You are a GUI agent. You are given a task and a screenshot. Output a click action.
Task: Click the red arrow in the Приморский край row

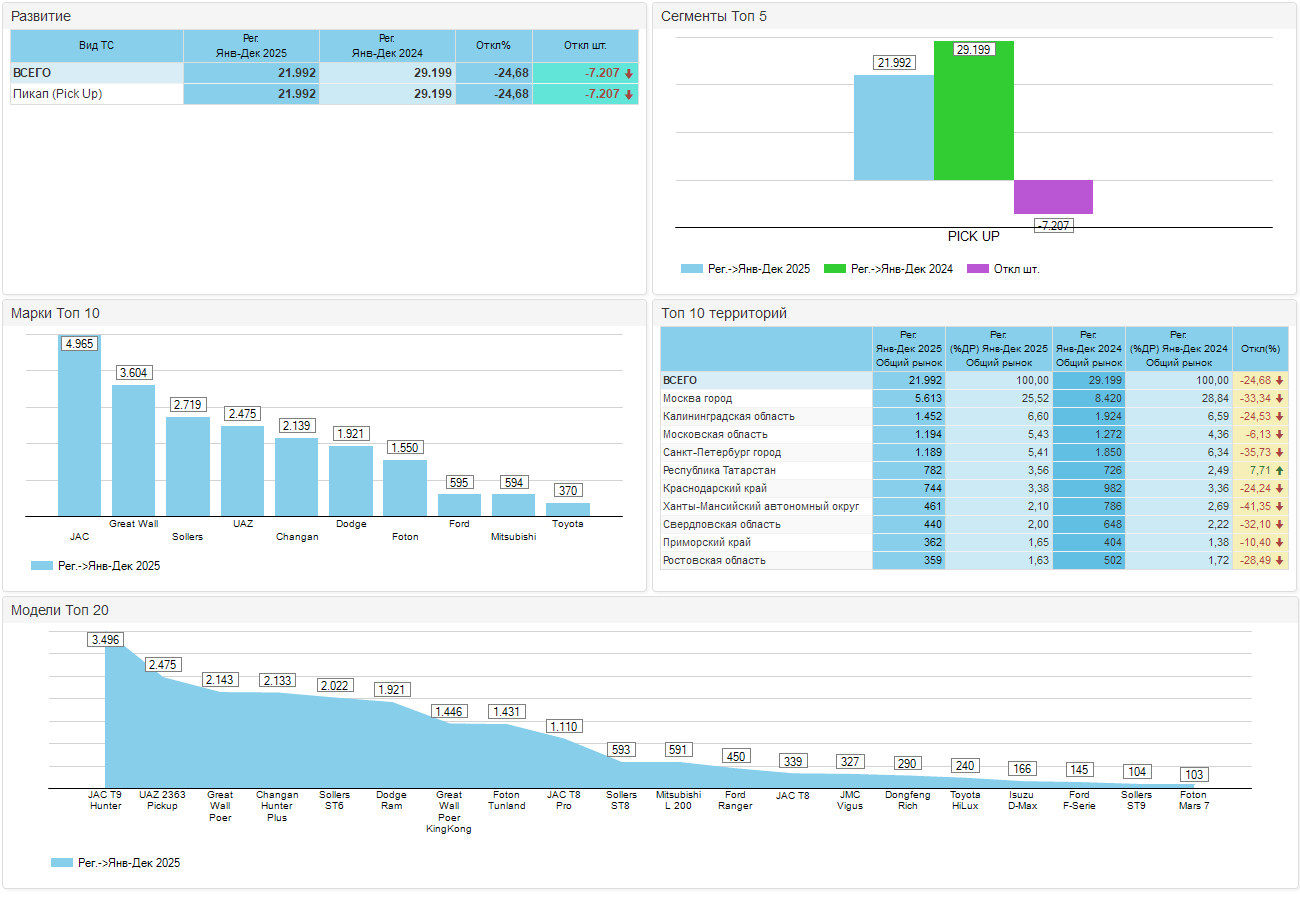coord(1279,543)
